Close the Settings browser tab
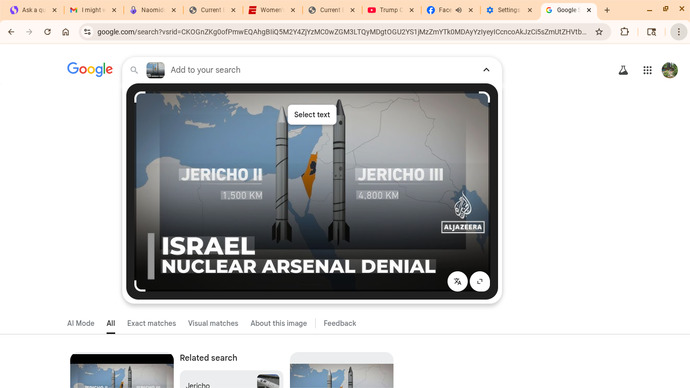This screenshot has width=690, height=388. point(530,10)
